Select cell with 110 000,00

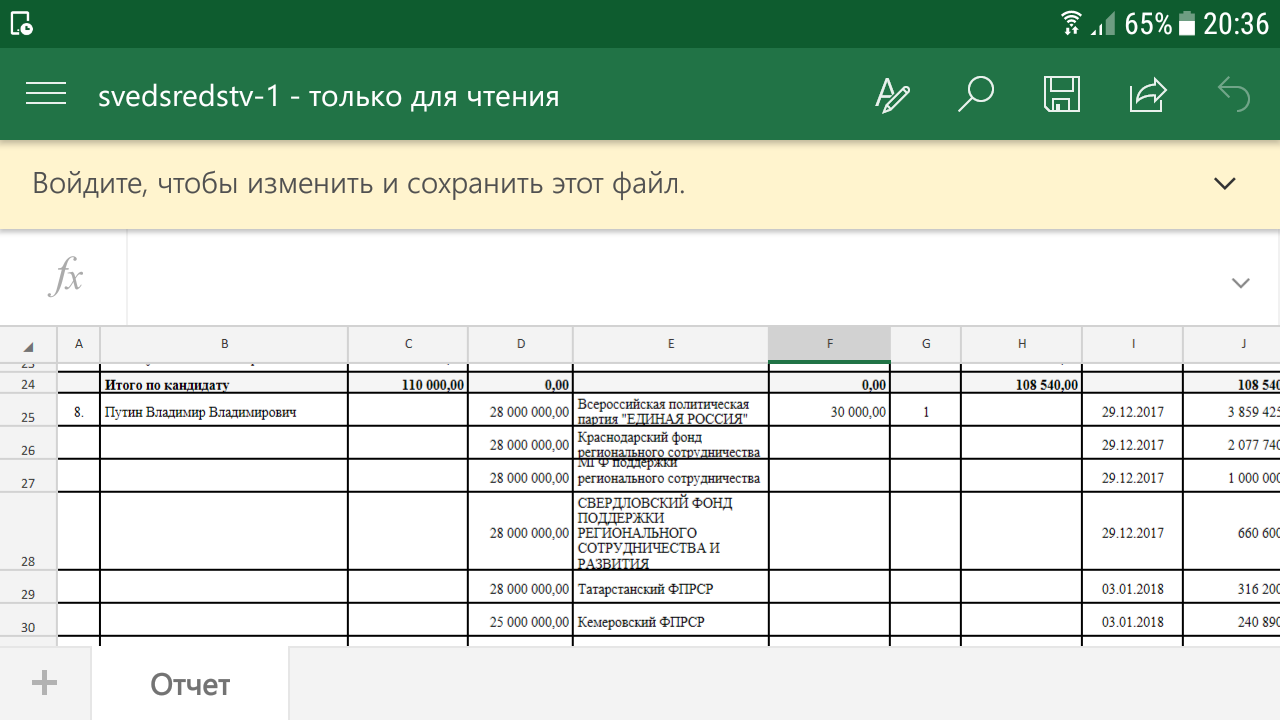coord(408,384)
